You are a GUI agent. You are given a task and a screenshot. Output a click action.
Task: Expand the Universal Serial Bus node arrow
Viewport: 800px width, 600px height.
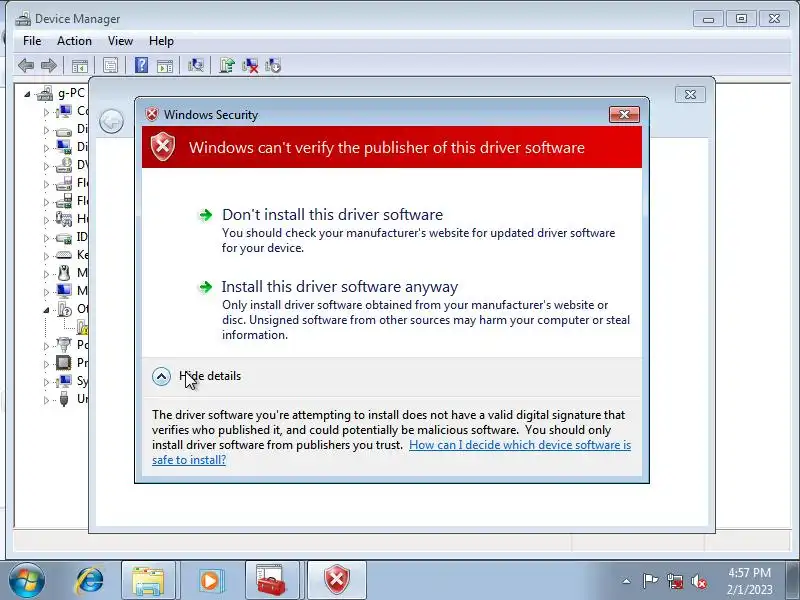point(46,400)
